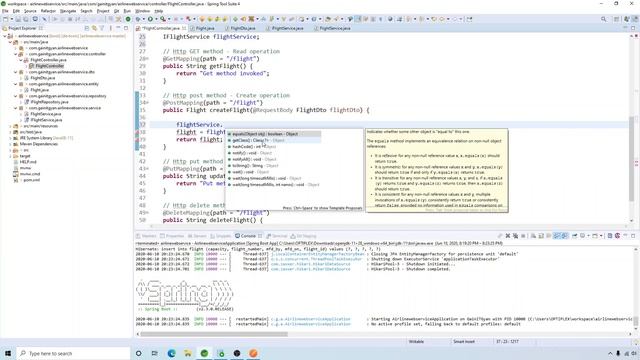This screenshot has height=360, width=640.
Task: Click the Open Perspective icon
Action: point(616,19)
